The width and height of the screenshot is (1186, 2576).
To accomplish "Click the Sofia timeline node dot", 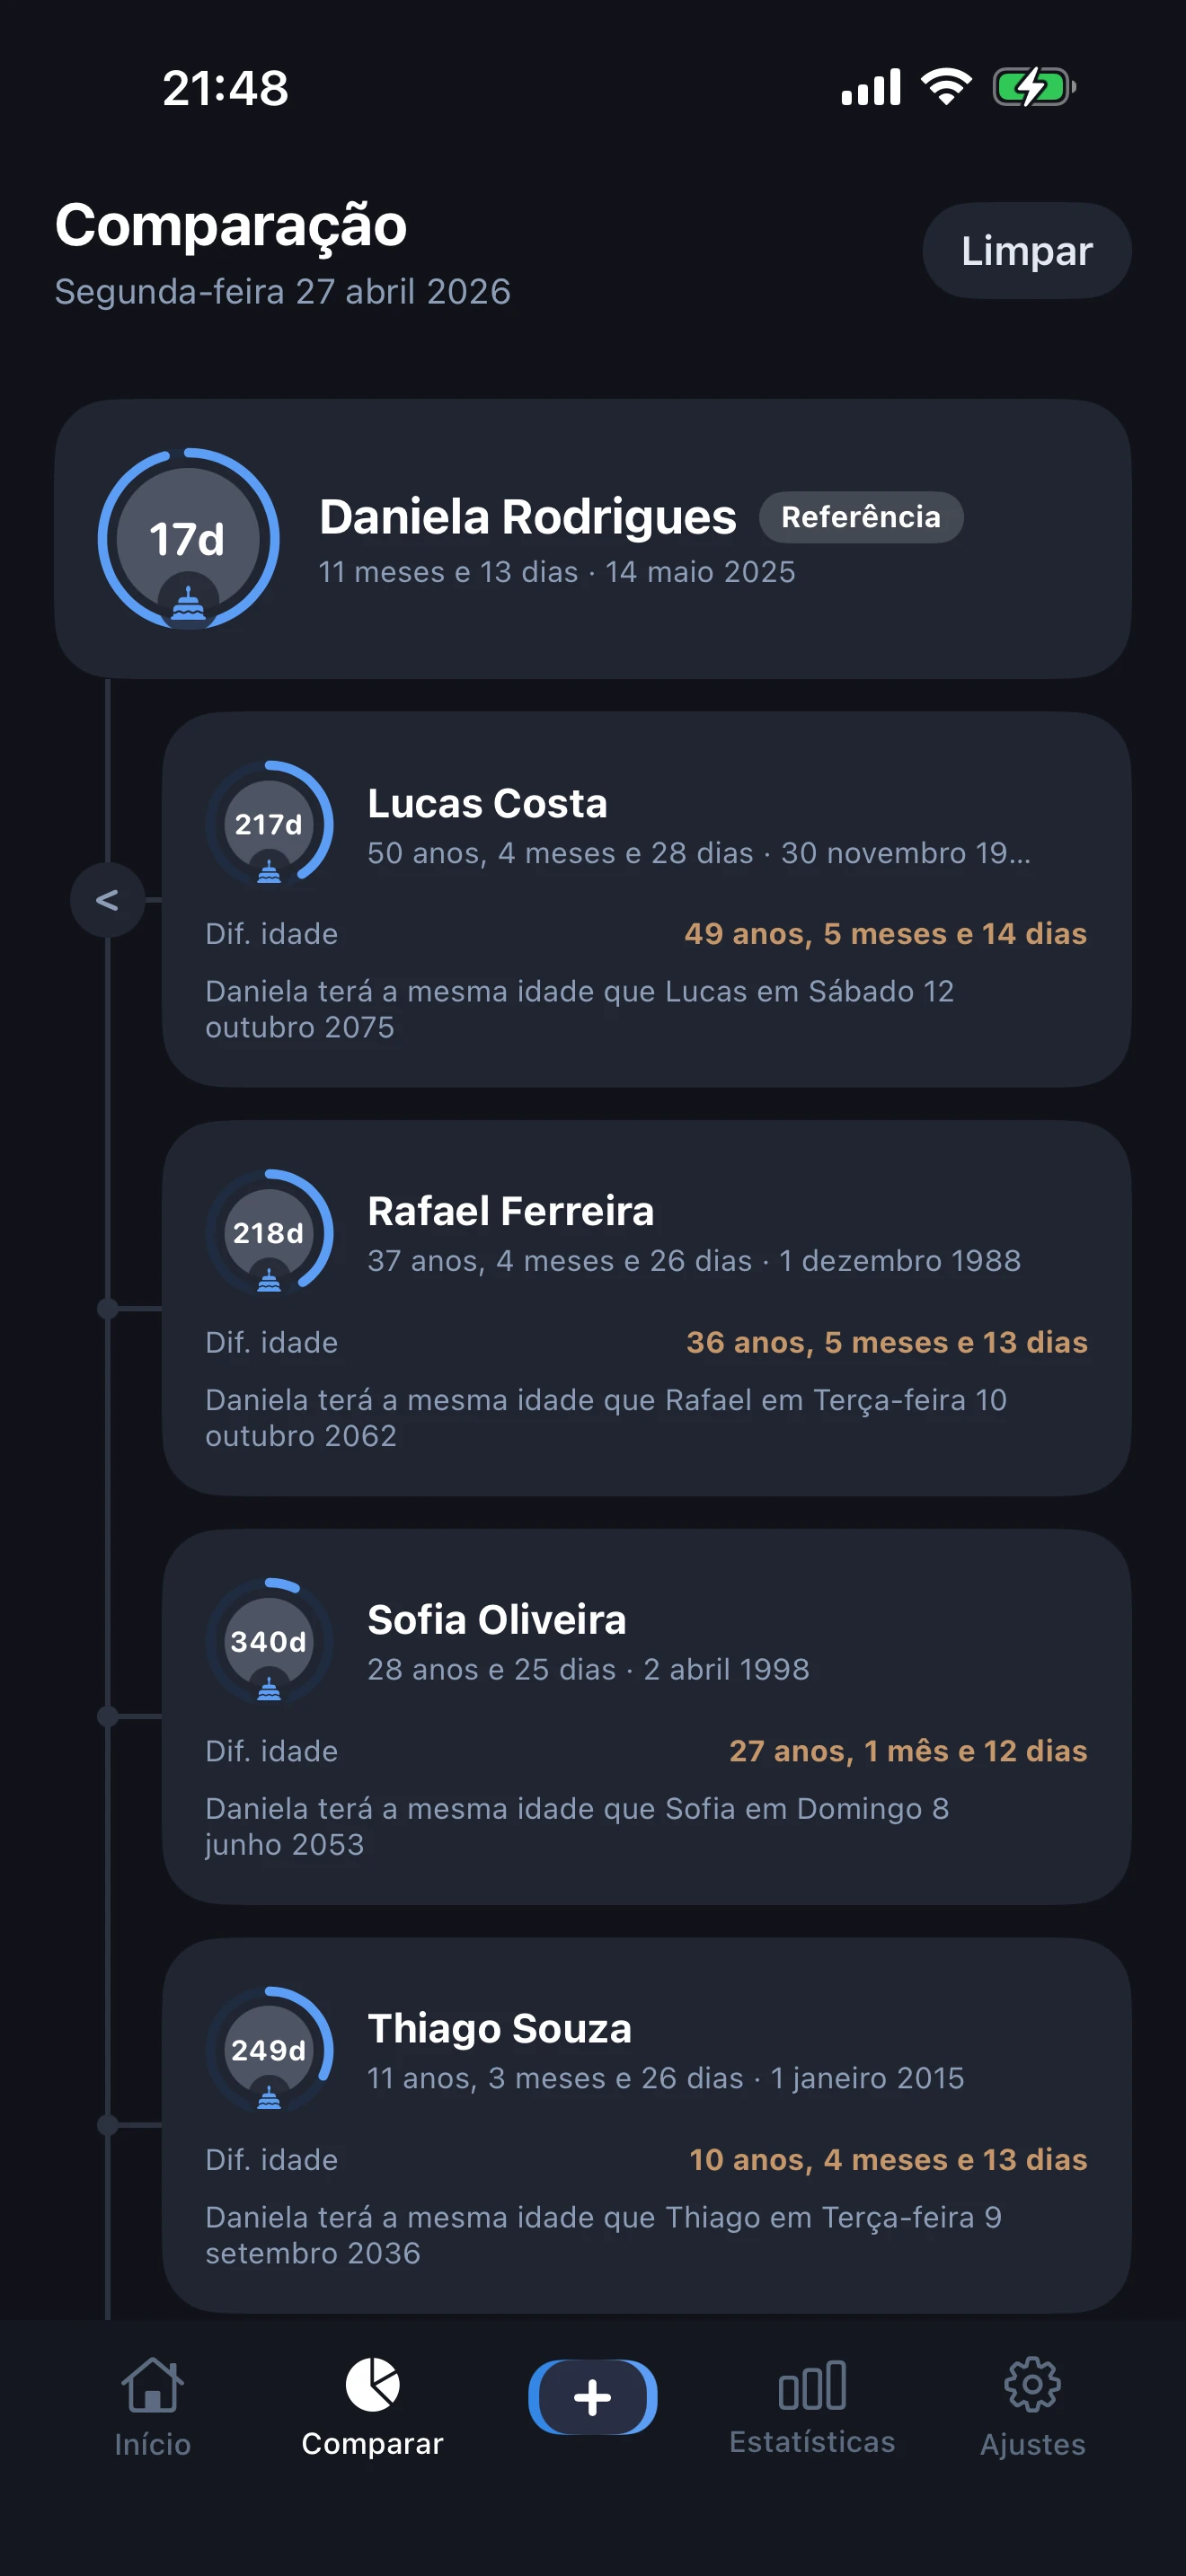I will coord(108,1717).
